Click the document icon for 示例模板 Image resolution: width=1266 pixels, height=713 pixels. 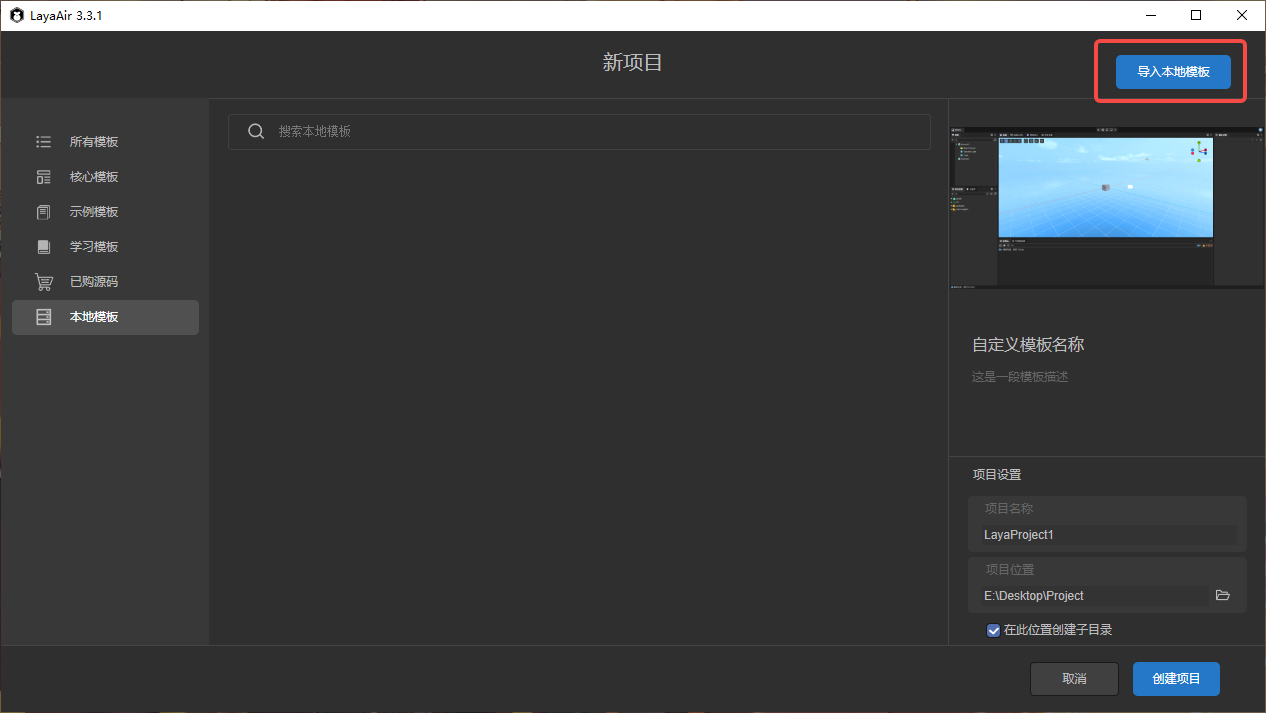tap(43, 212)
